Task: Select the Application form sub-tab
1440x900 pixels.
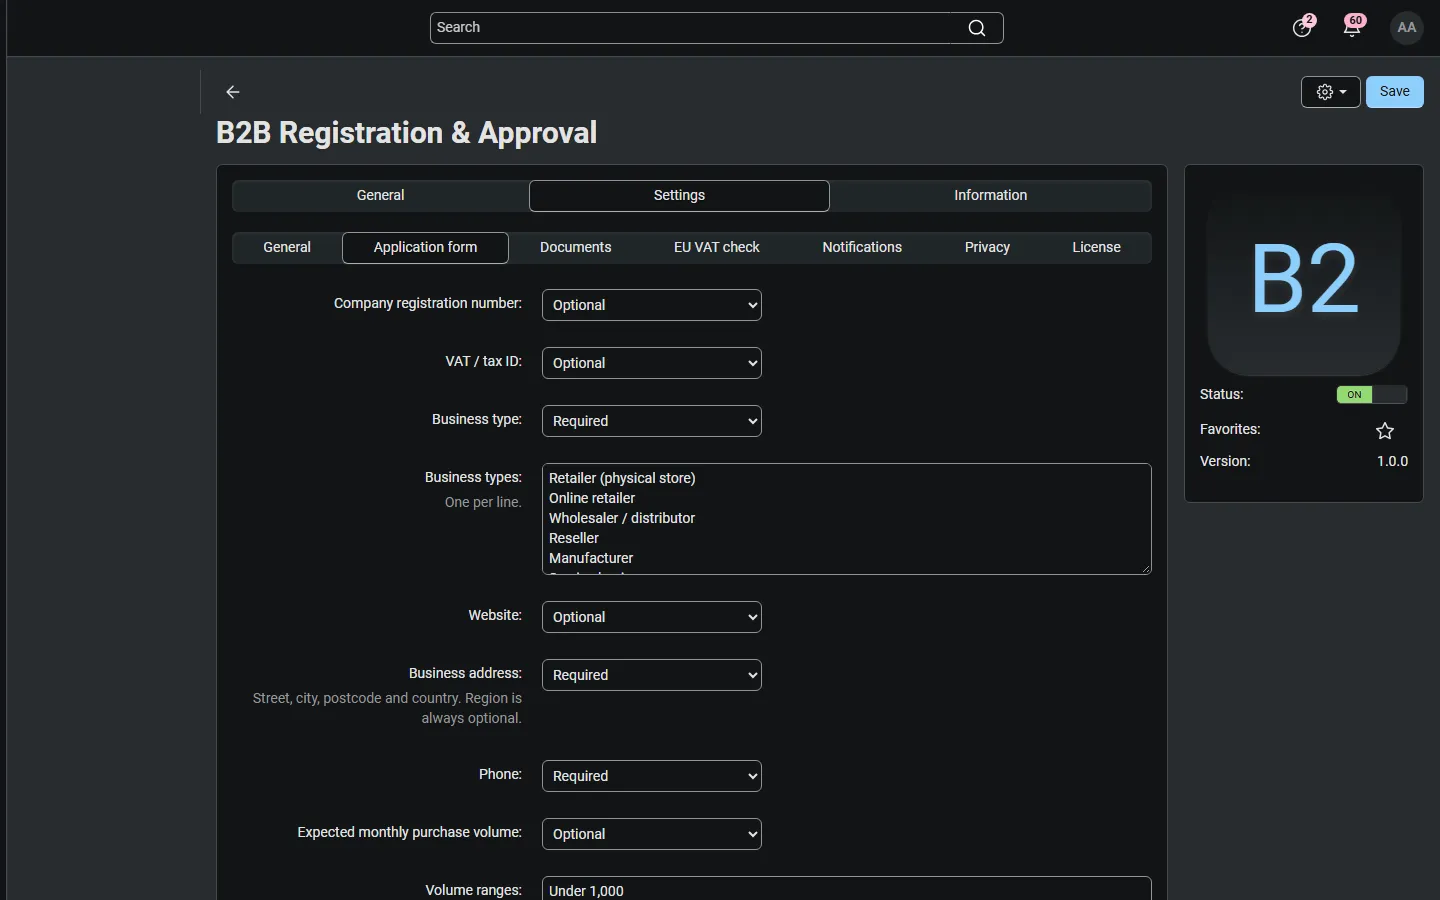Action: coord(425,248)
